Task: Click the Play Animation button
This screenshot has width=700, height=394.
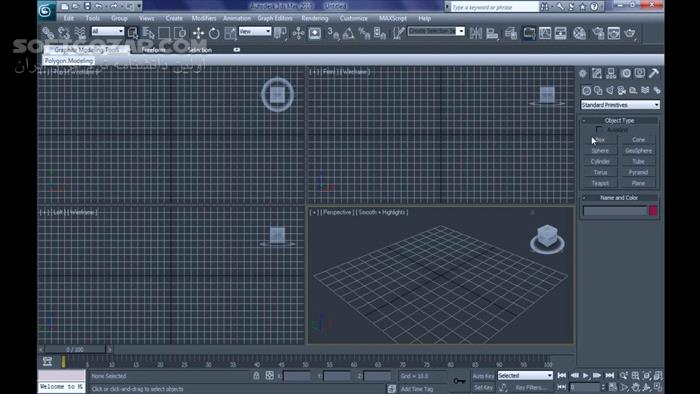Action: (x=586, y=376)
